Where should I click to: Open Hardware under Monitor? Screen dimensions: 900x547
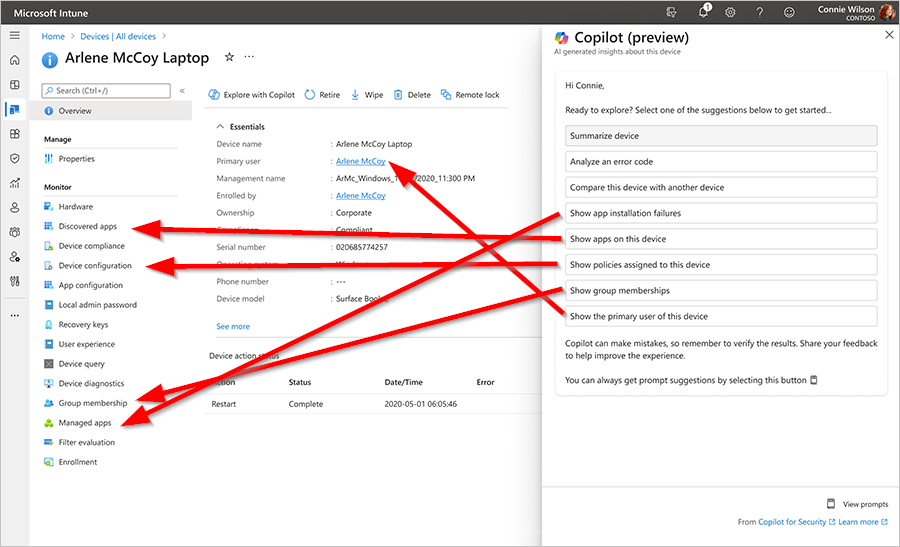pos(68,207)
